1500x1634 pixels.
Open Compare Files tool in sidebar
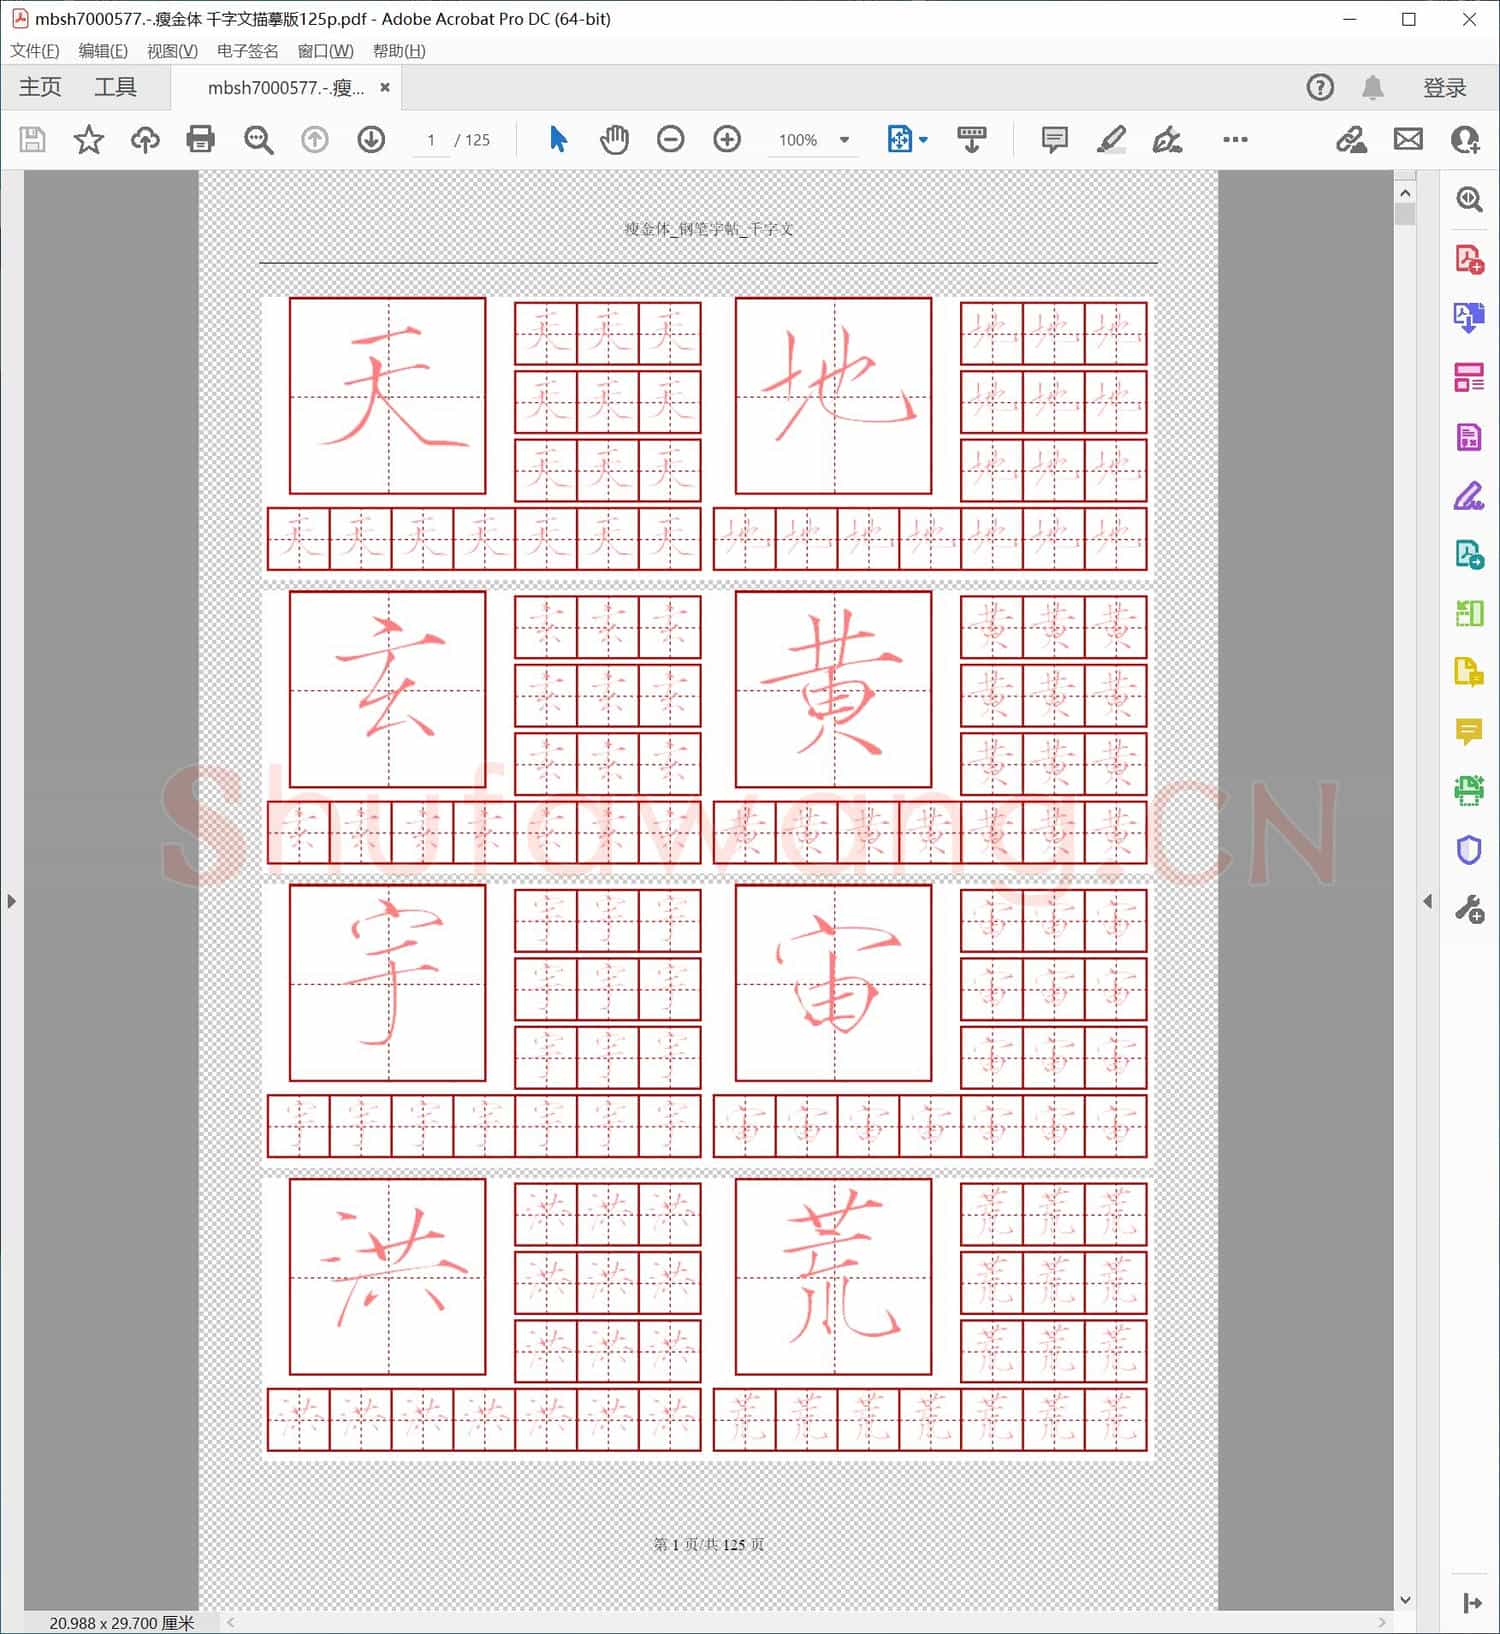pos(1469,613)
